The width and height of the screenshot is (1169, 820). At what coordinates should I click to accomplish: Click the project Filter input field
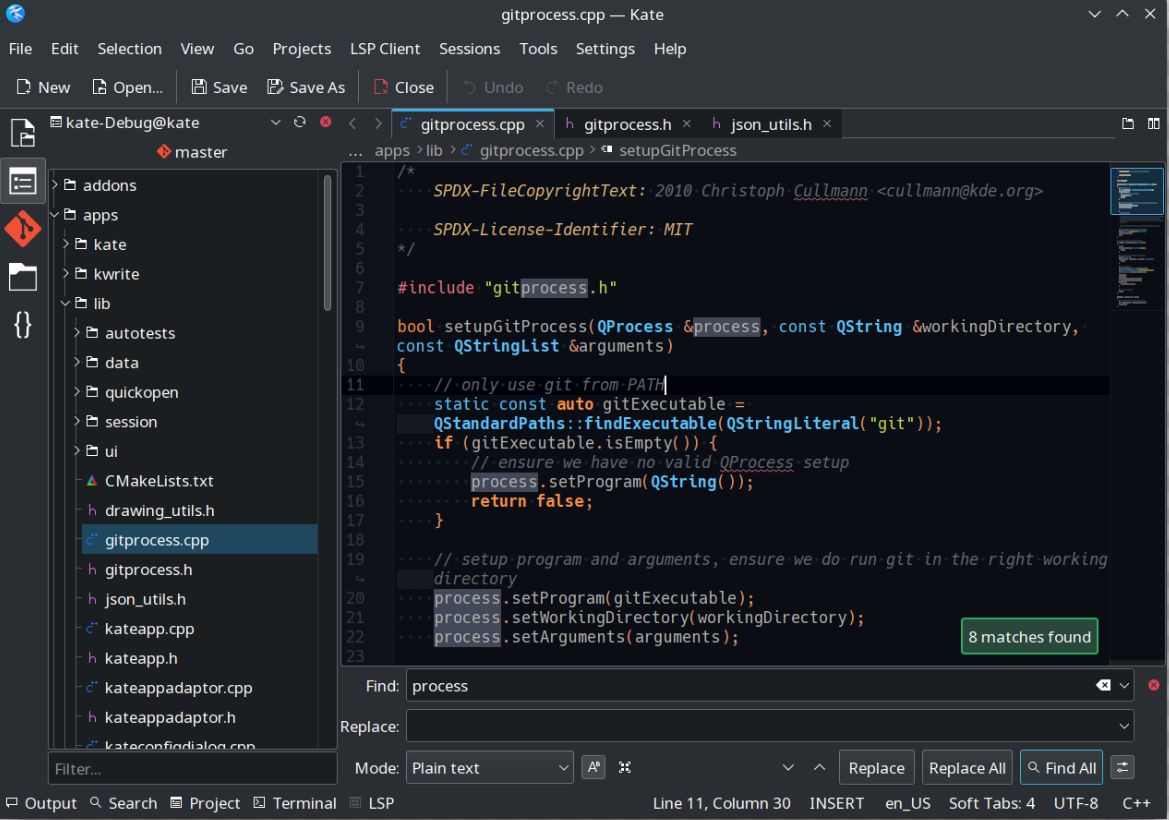[x=192, y=769]
